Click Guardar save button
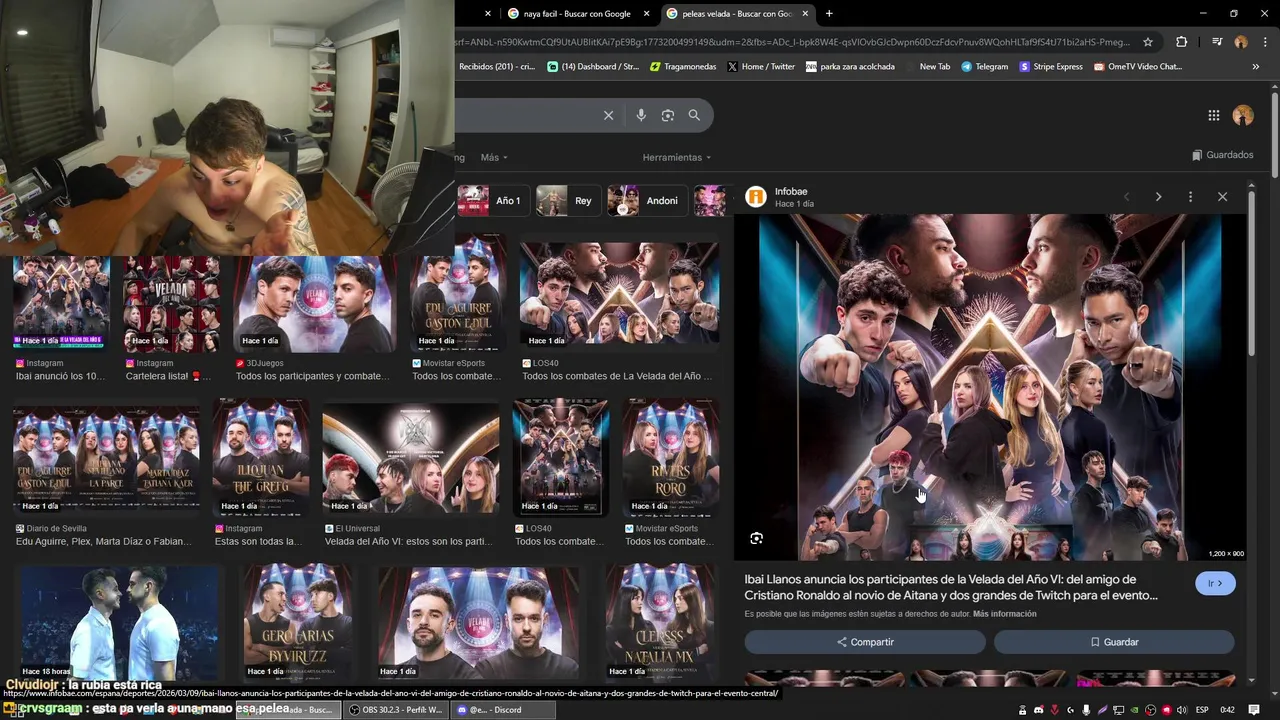This screenshot has height=720, width=1280. [x=1114, y=642]
